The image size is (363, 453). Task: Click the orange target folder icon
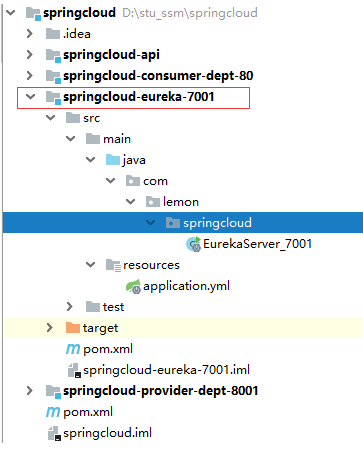click(x=73, y=328)
